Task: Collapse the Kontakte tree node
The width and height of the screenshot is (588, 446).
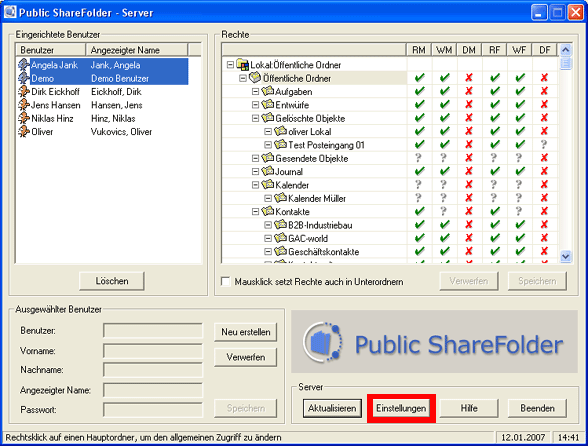Action: [x=255, y=212]
